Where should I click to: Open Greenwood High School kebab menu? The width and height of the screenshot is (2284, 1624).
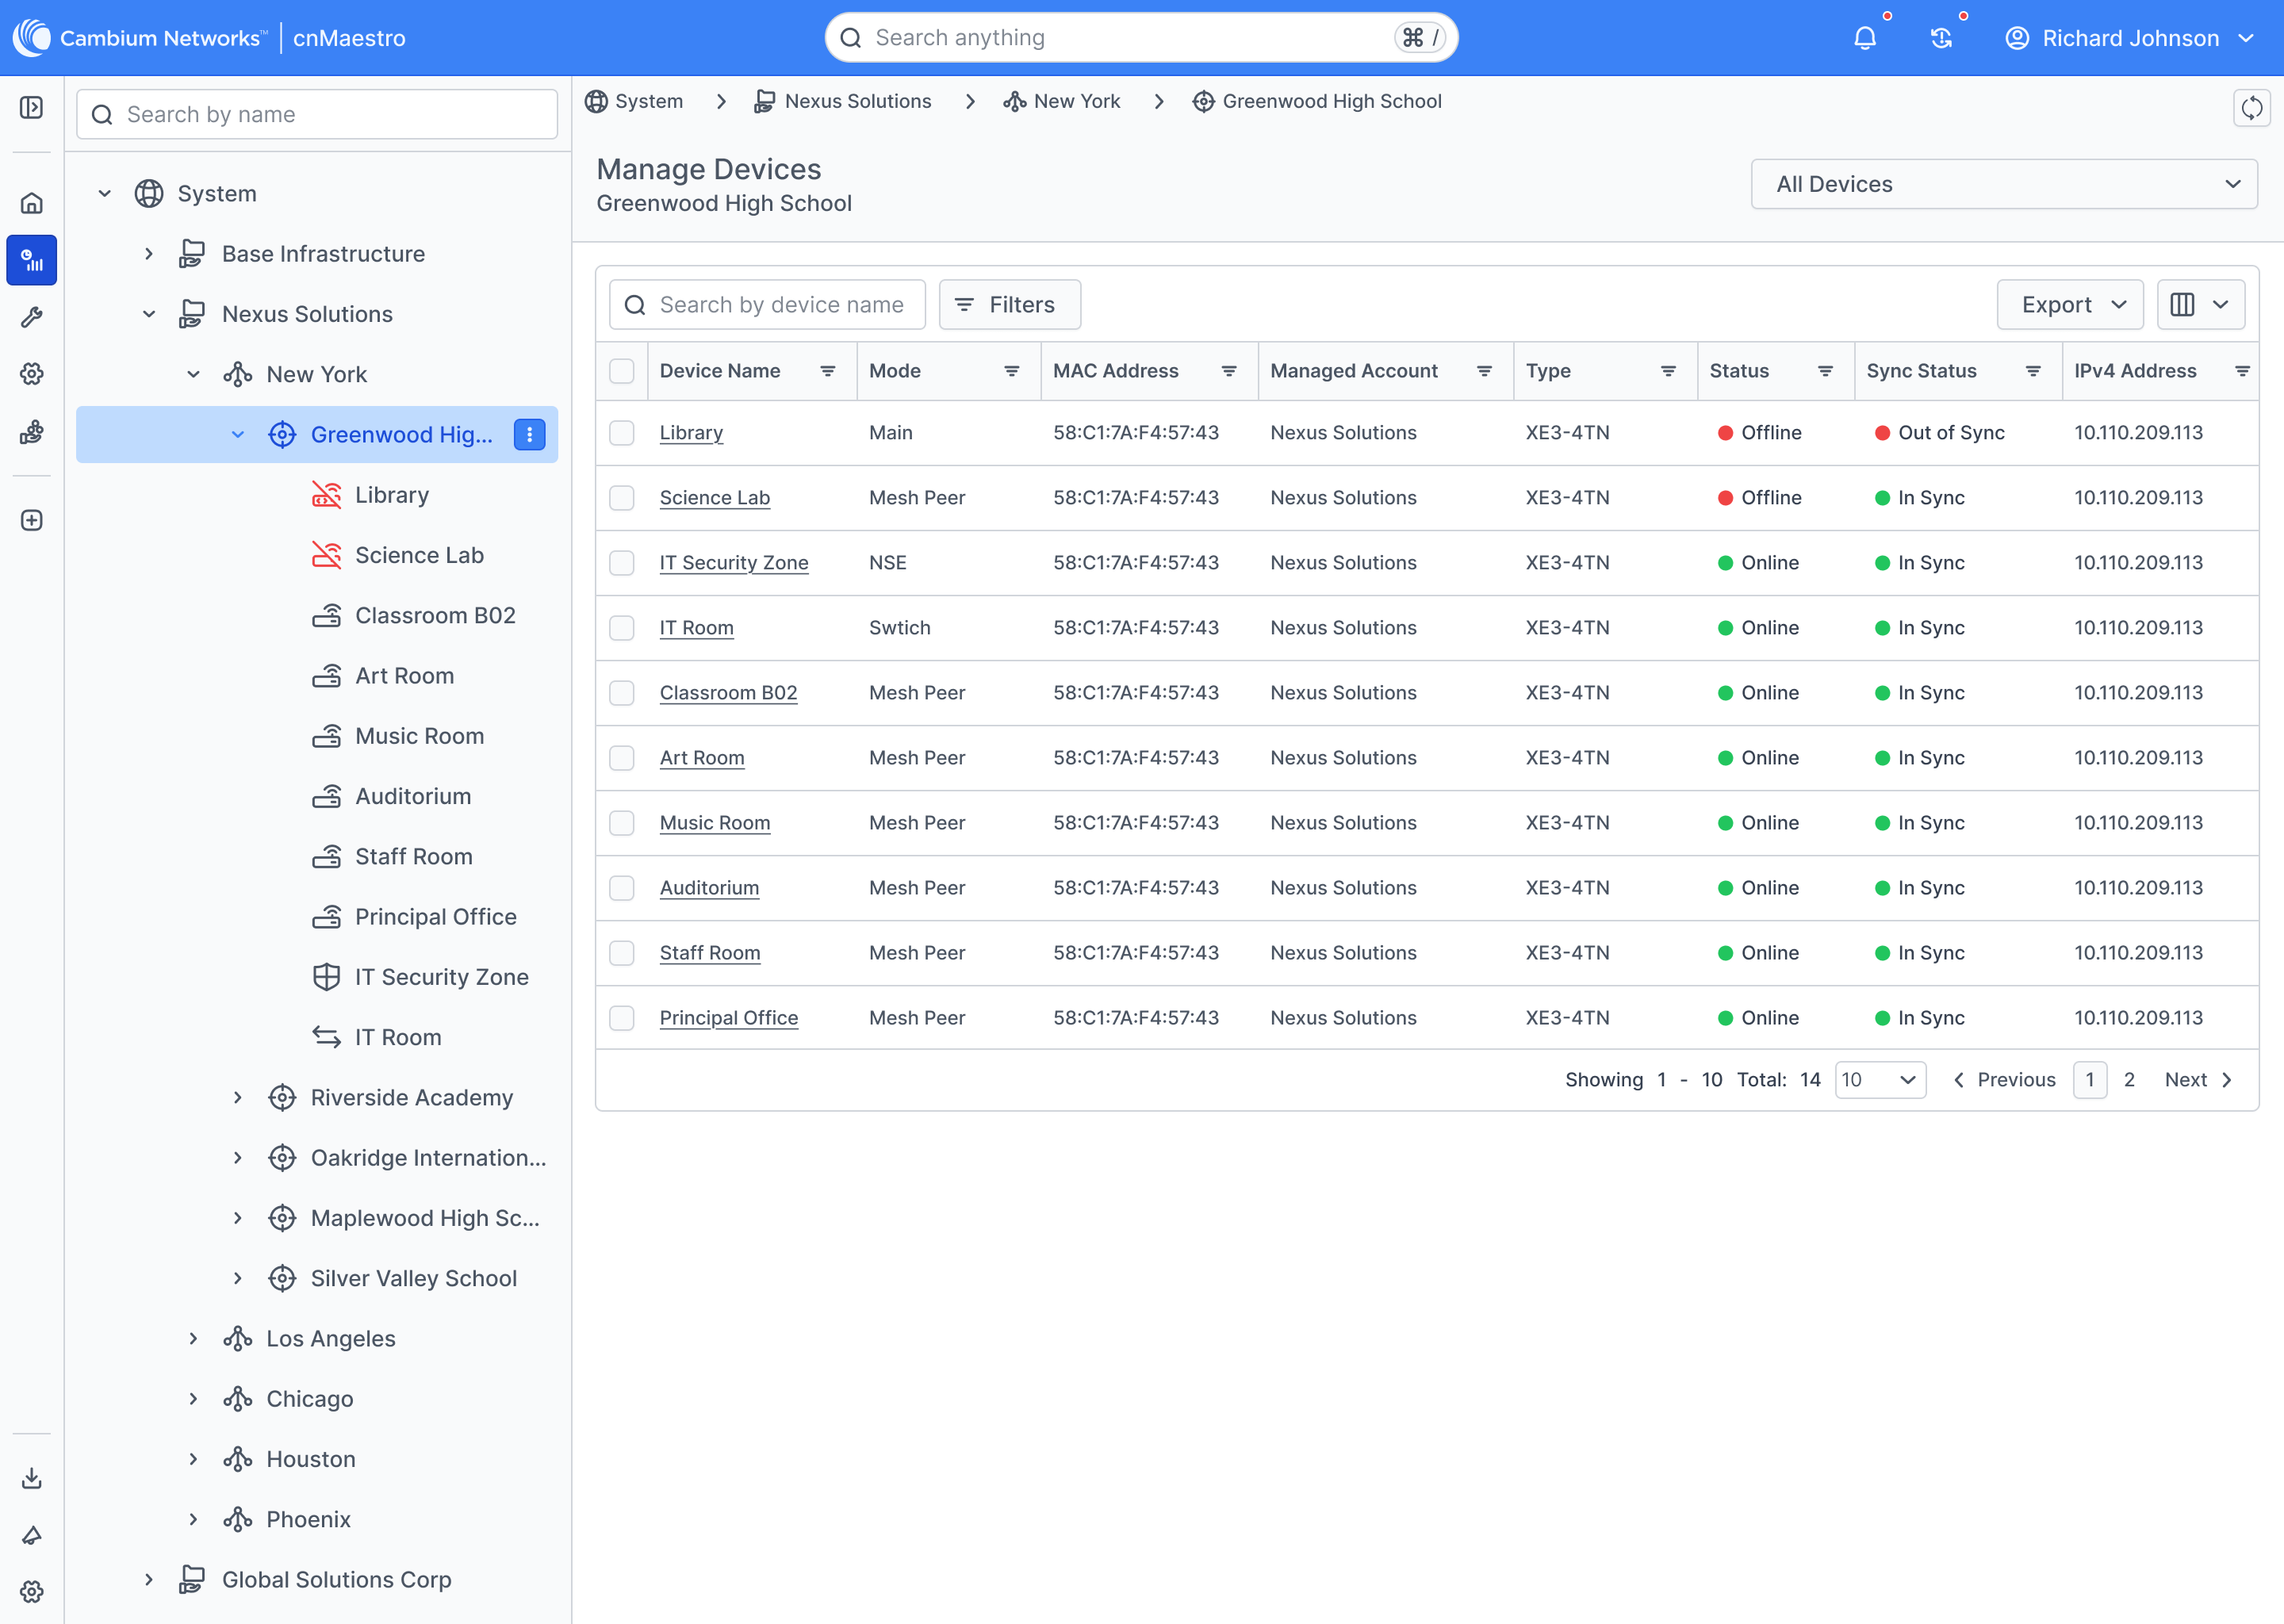(529, 434)
